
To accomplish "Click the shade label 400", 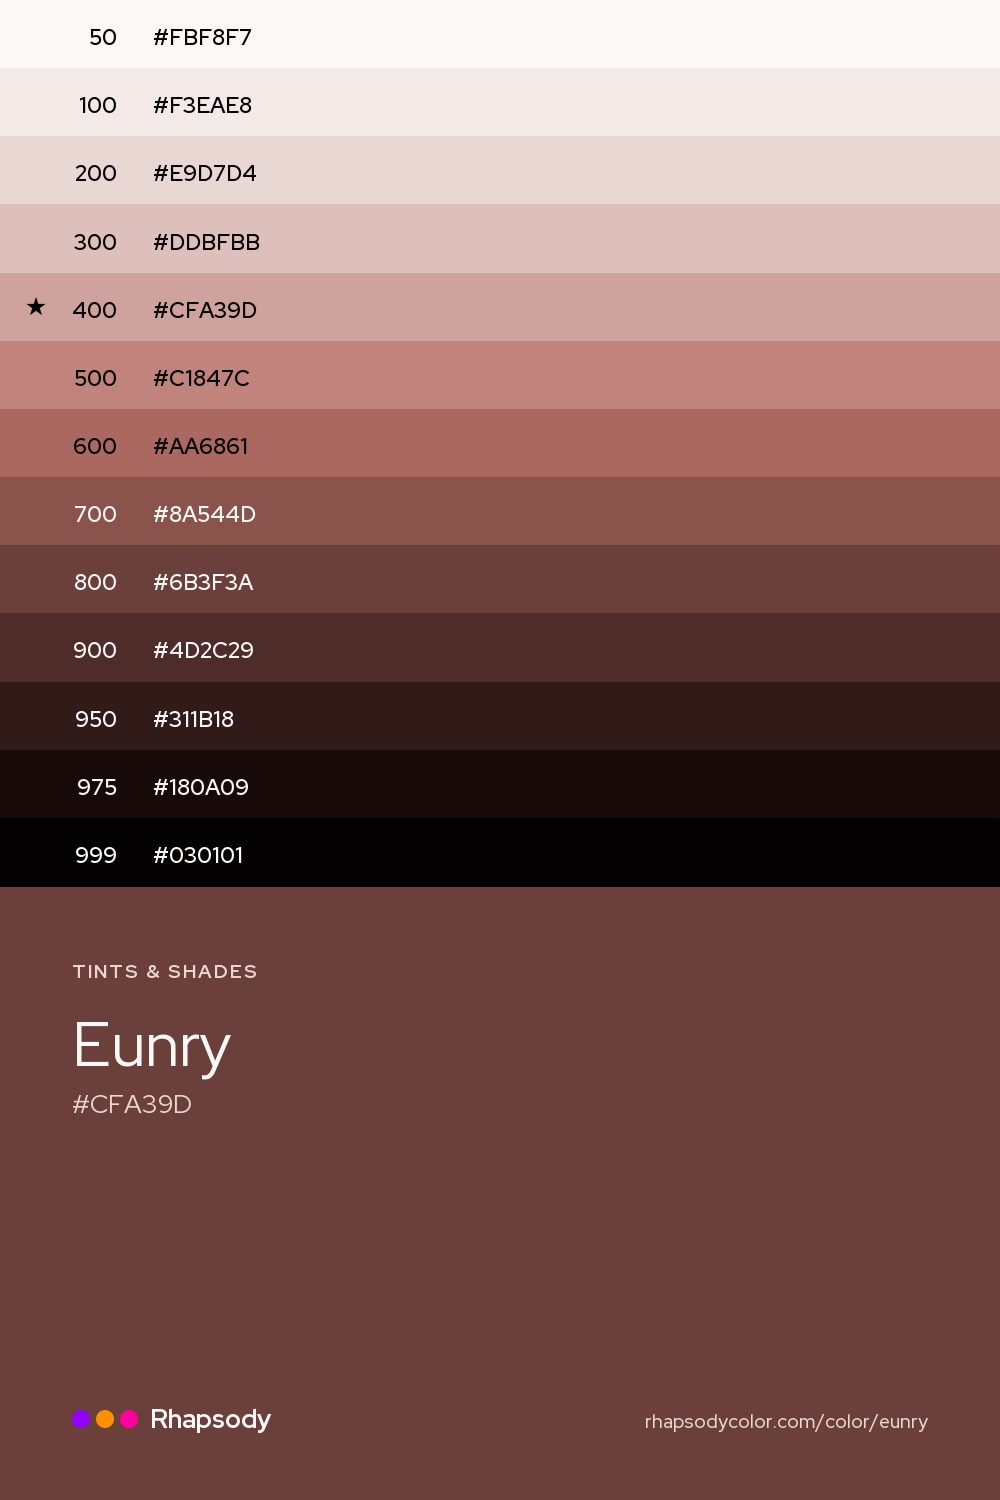I will point(95,310).
